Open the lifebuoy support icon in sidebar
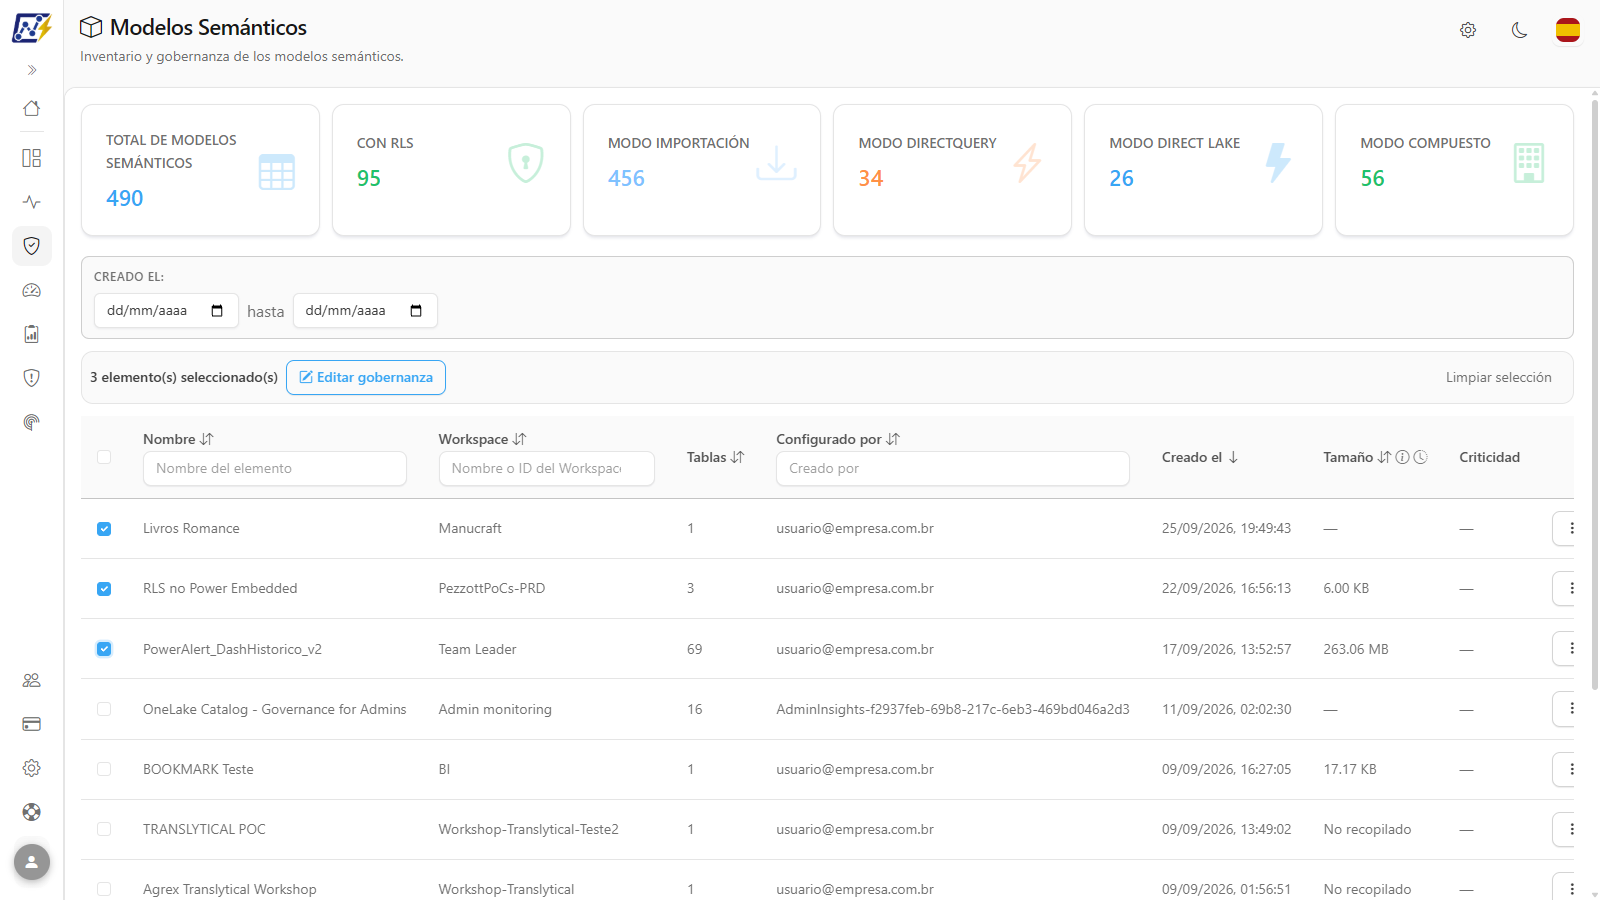The image size is (1600, 900). [x=32, y=812]
